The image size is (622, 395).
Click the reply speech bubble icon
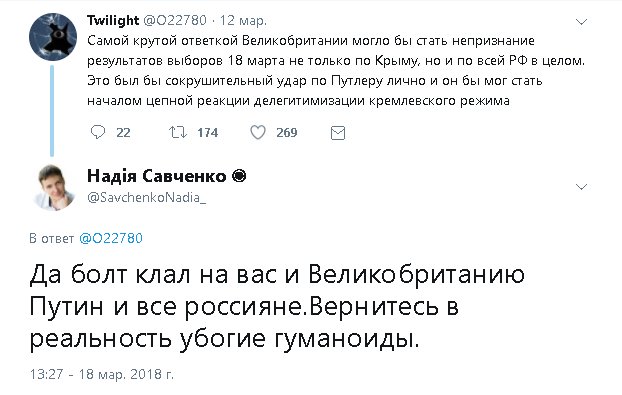98,132
